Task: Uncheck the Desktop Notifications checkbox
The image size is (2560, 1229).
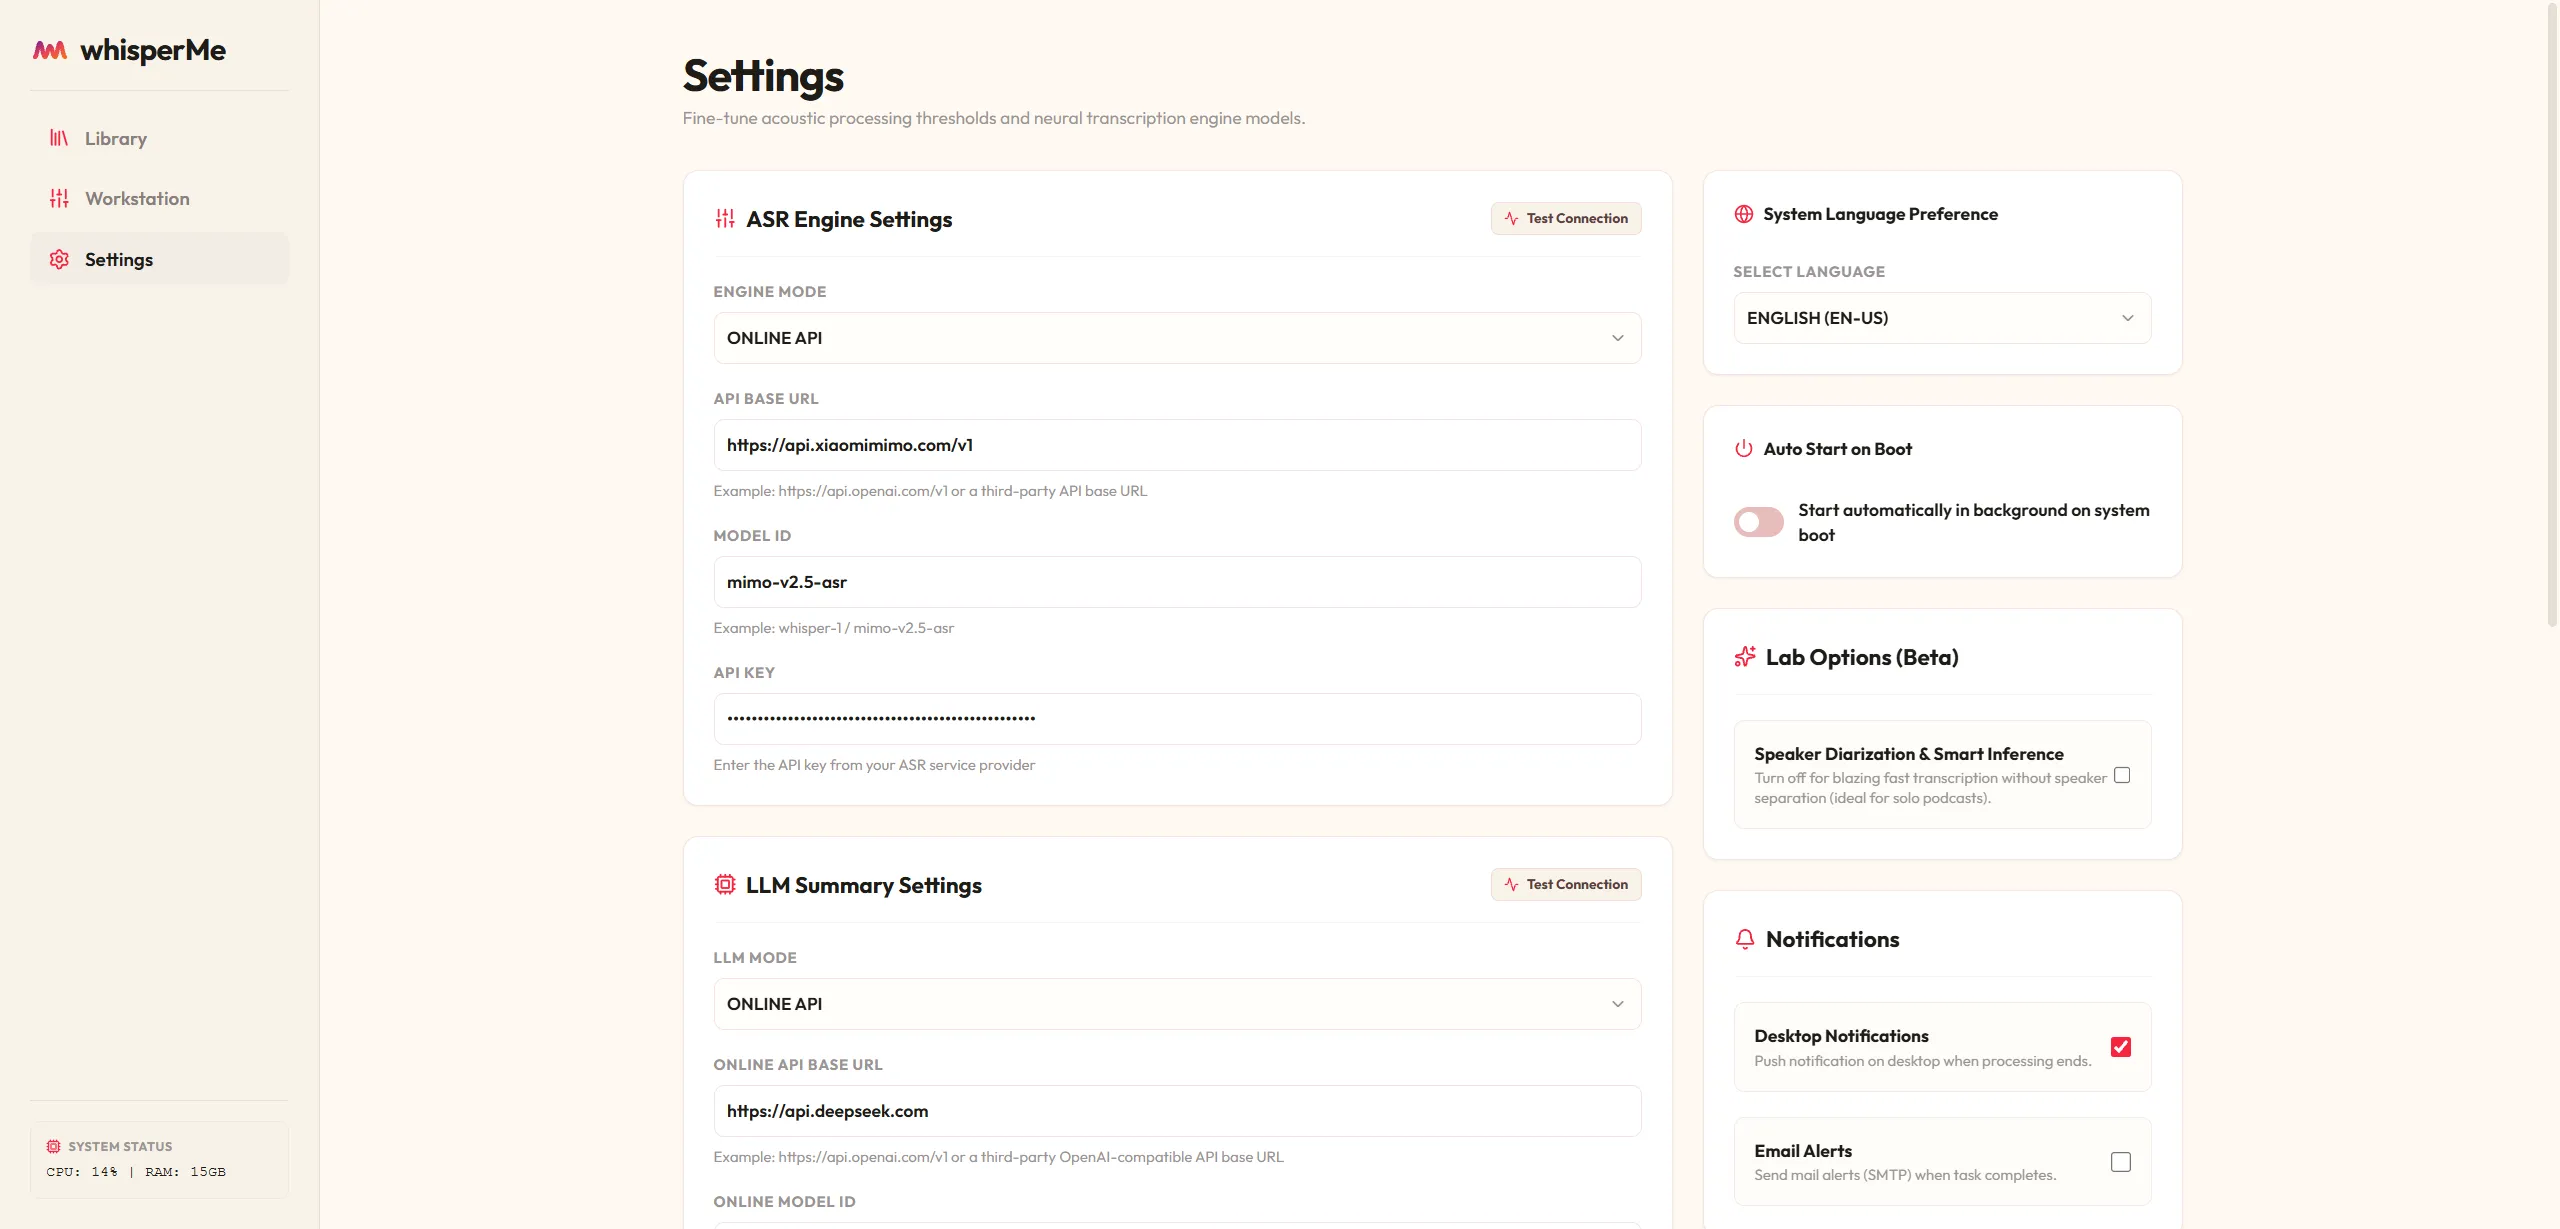Action: click(2121, 1047)
